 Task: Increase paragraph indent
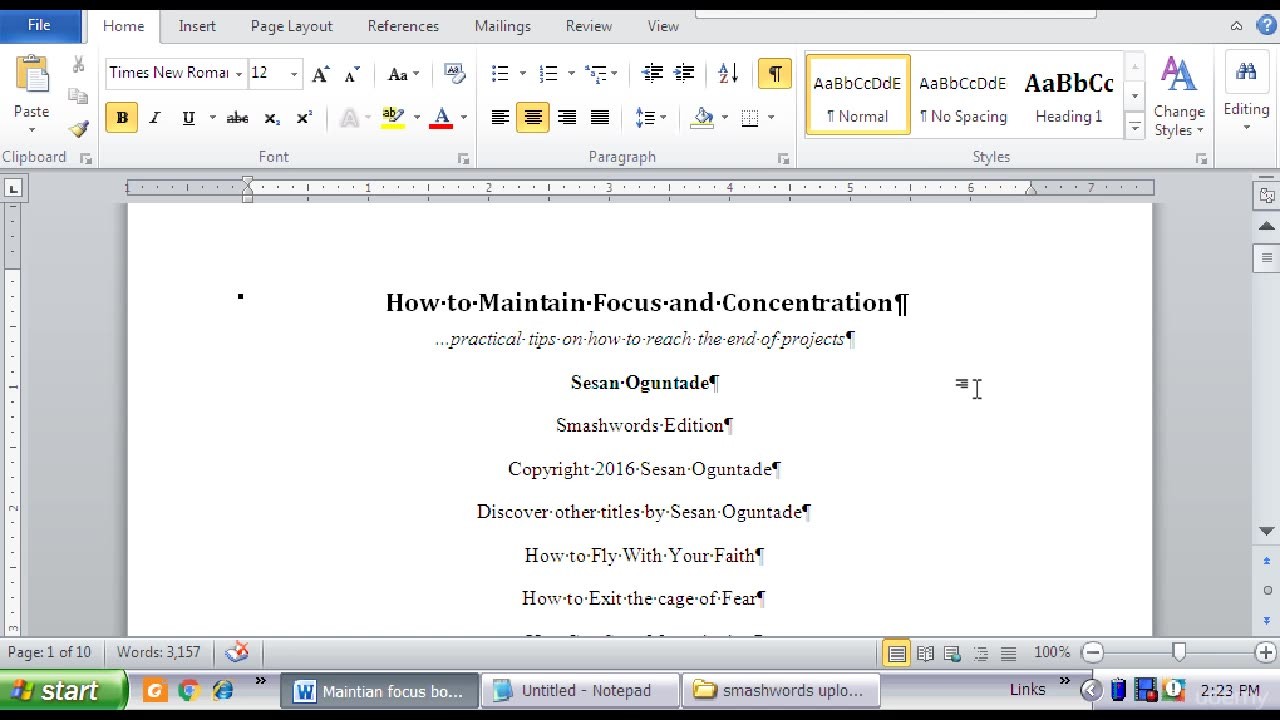pos(685,73)
